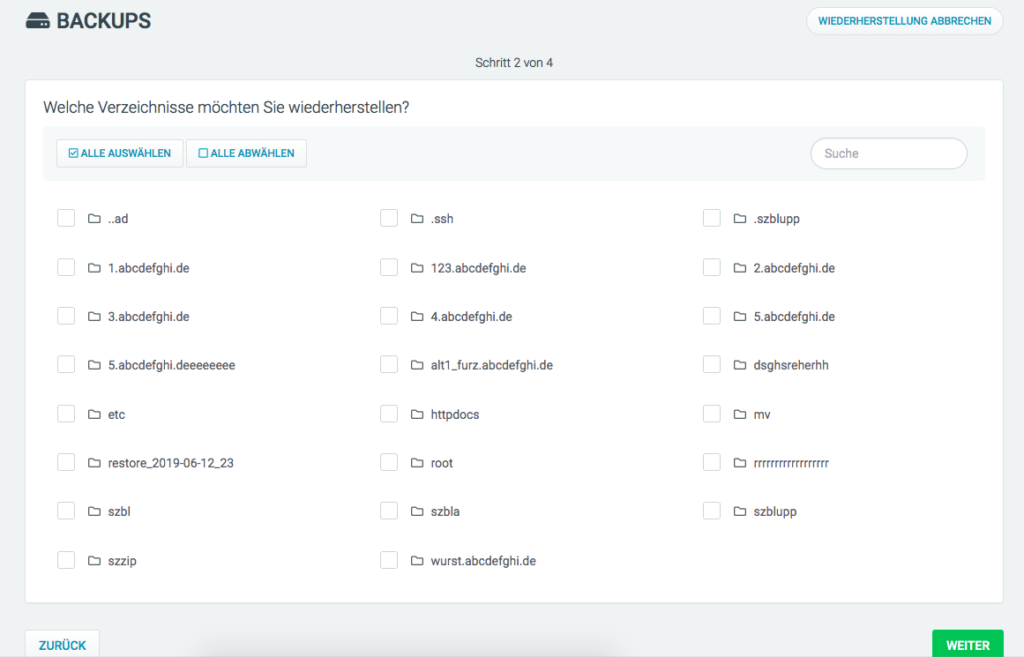
Task: Check the .szblupp directory box
Action: 711,217
